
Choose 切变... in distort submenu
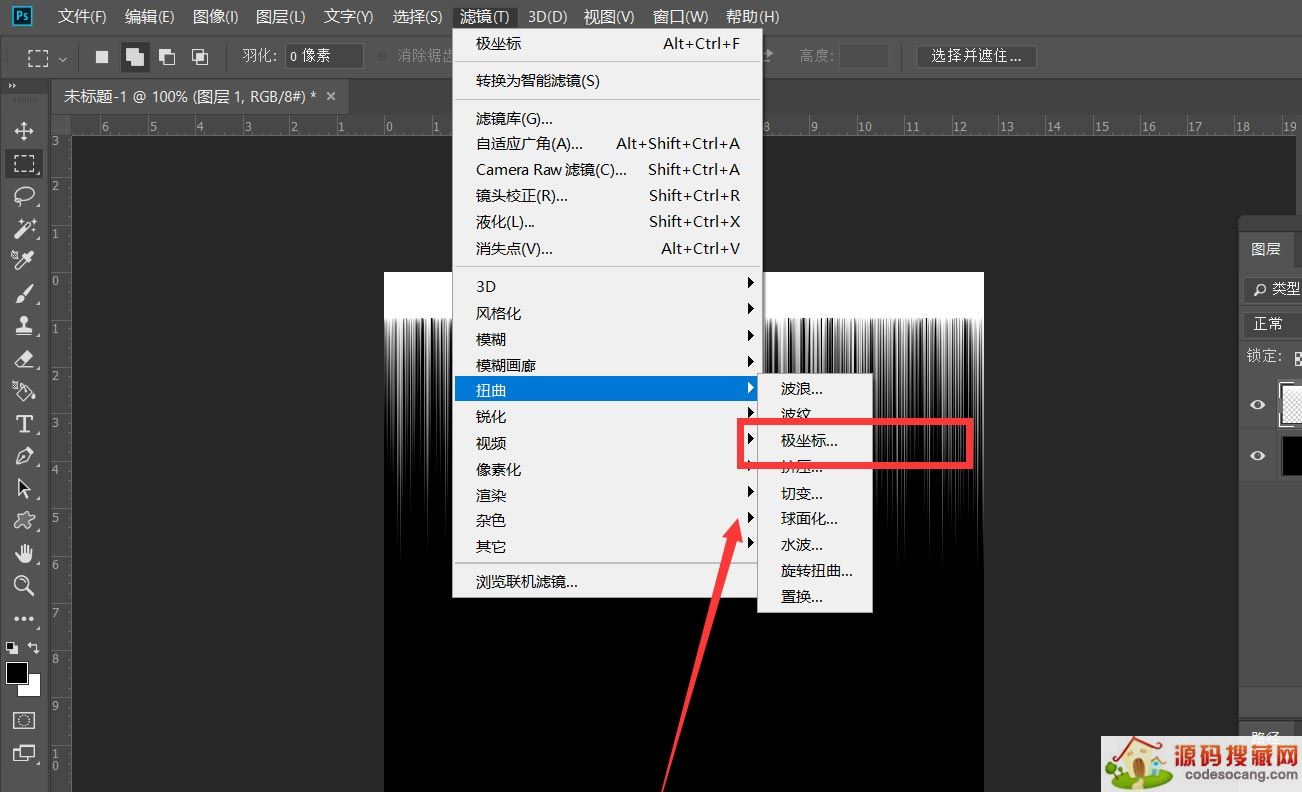click(x=815, y=493)
